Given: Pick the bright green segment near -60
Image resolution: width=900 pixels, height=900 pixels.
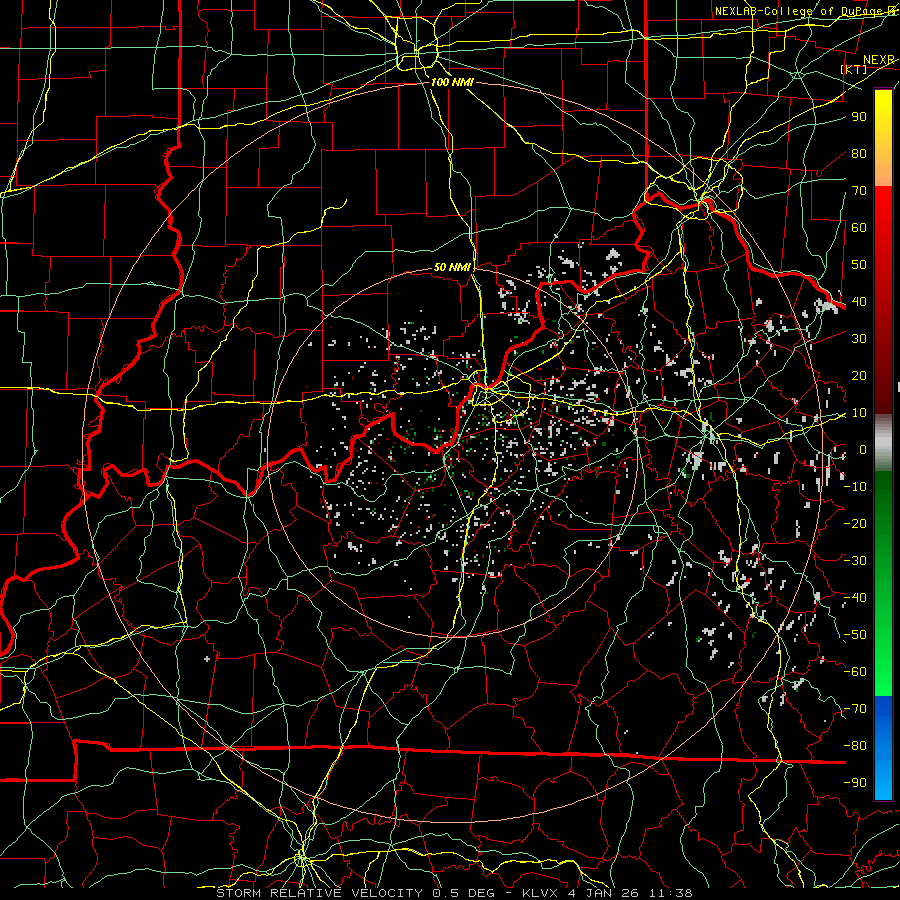Looking at the screenshot, I should 883,672.
